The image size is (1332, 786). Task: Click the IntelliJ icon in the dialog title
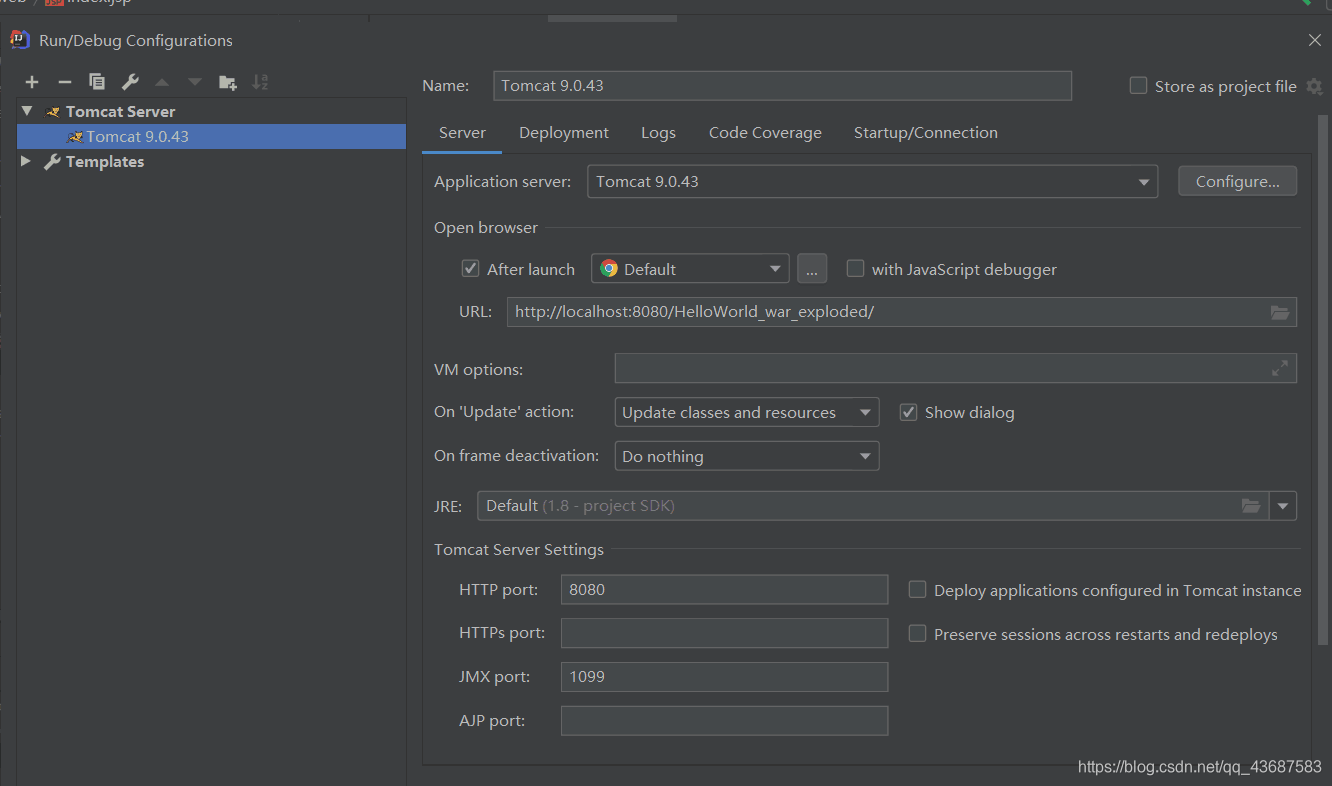[x=19, y=40]
